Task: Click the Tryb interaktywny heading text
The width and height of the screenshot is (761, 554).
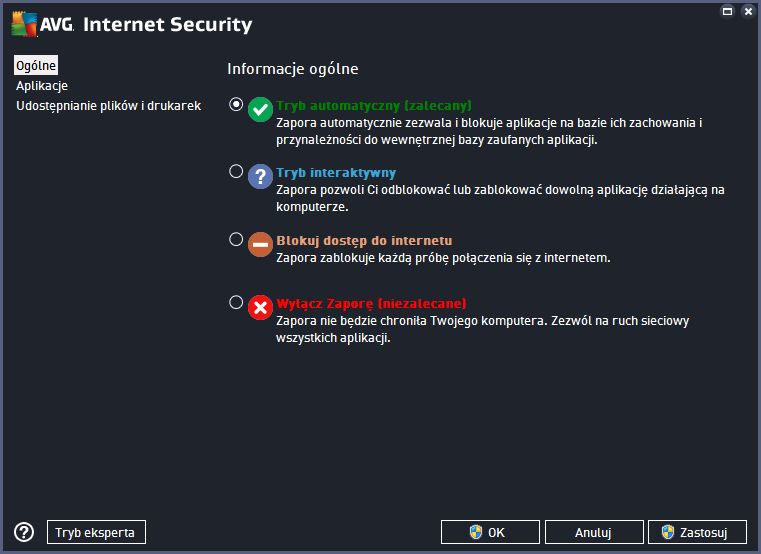Action: pos(336,172)
